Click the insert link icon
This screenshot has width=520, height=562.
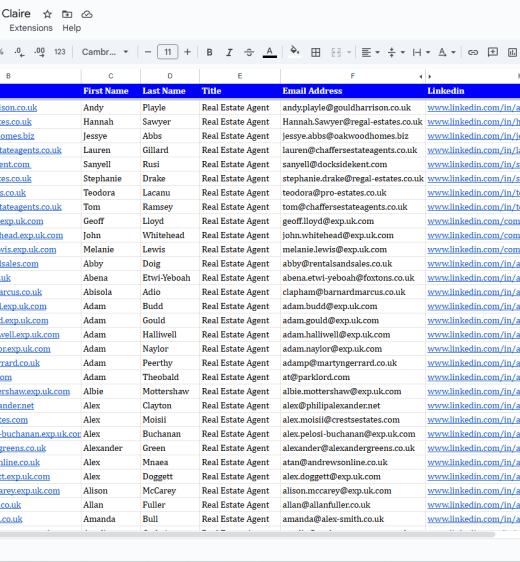coord(473,52)
